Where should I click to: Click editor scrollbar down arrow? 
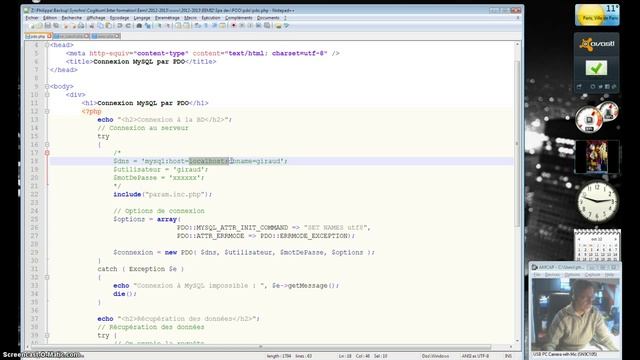pos(517,341)
